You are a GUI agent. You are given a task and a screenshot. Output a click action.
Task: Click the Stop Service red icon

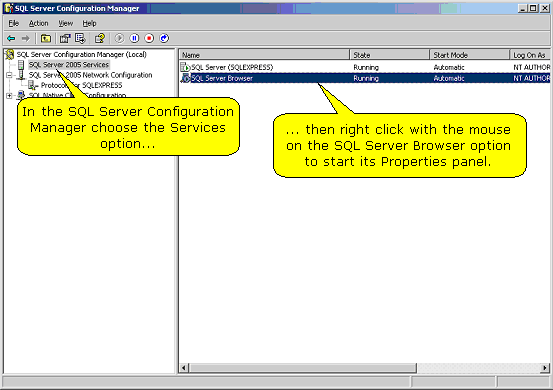149,38
